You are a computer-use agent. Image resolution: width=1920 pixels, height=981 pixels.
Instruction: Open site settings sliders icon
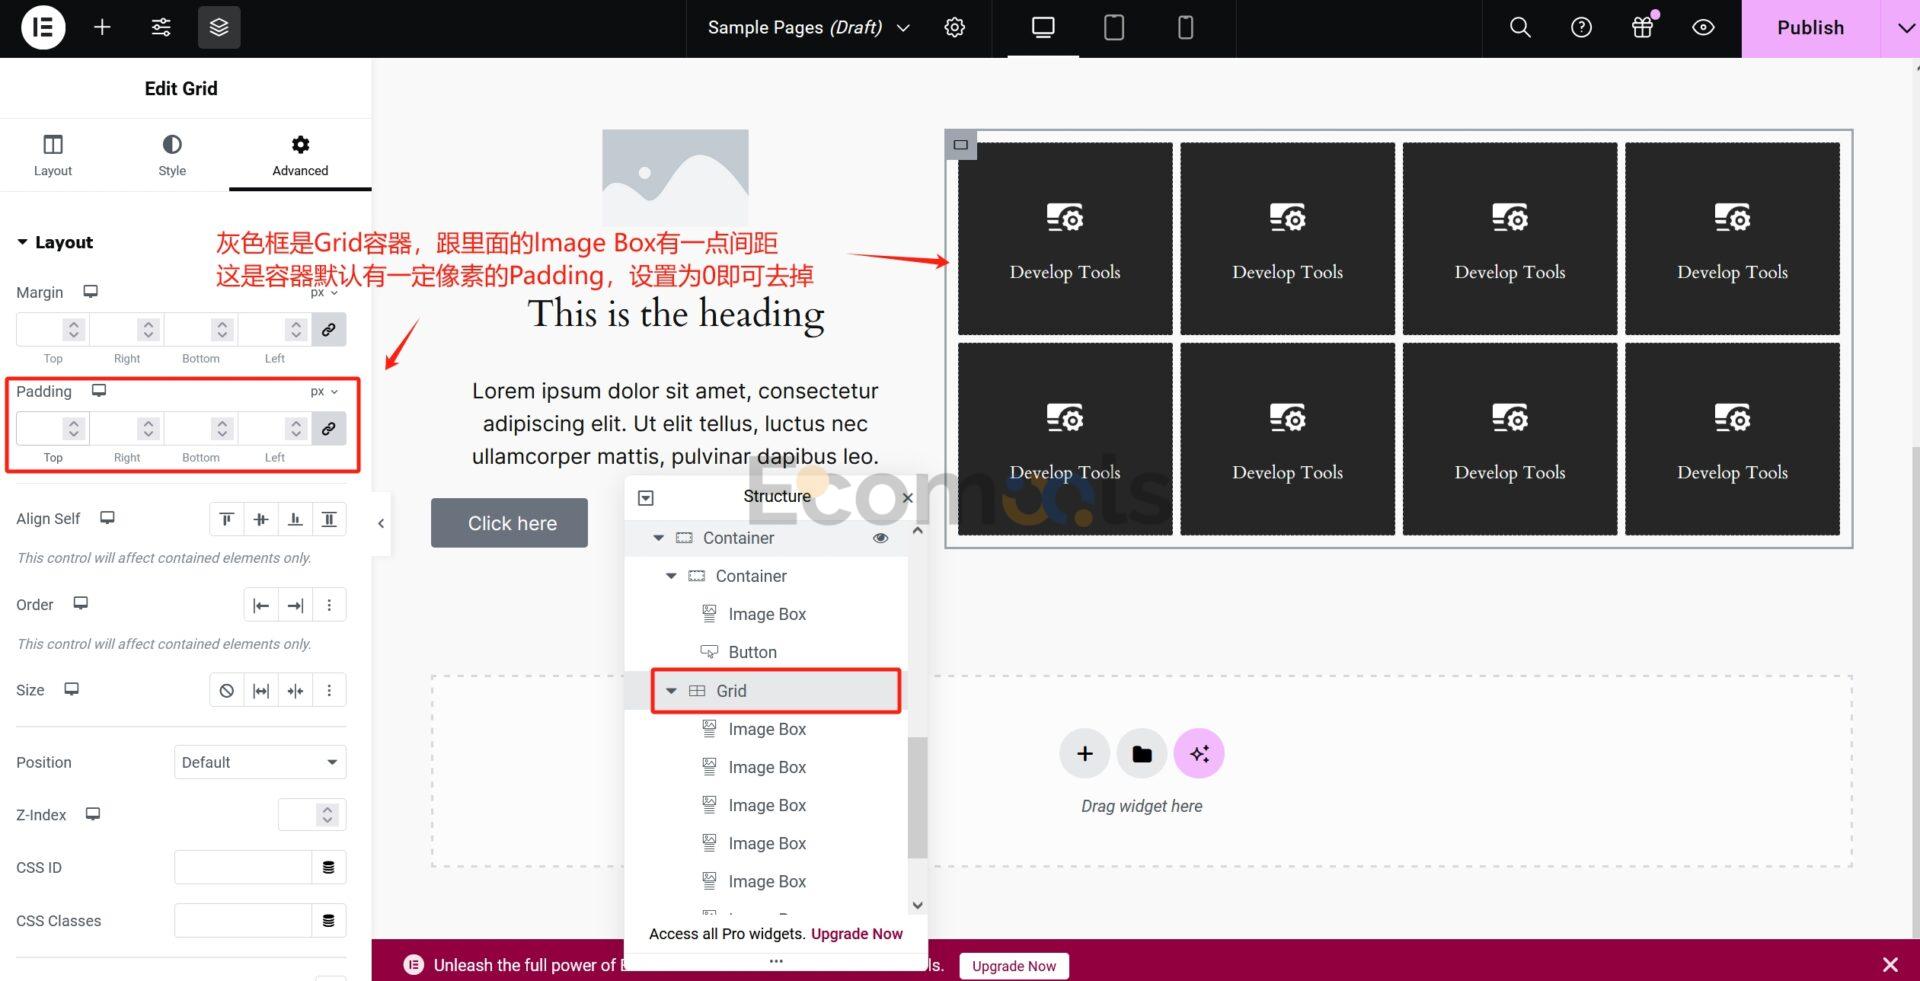click(x=161, y=28)
